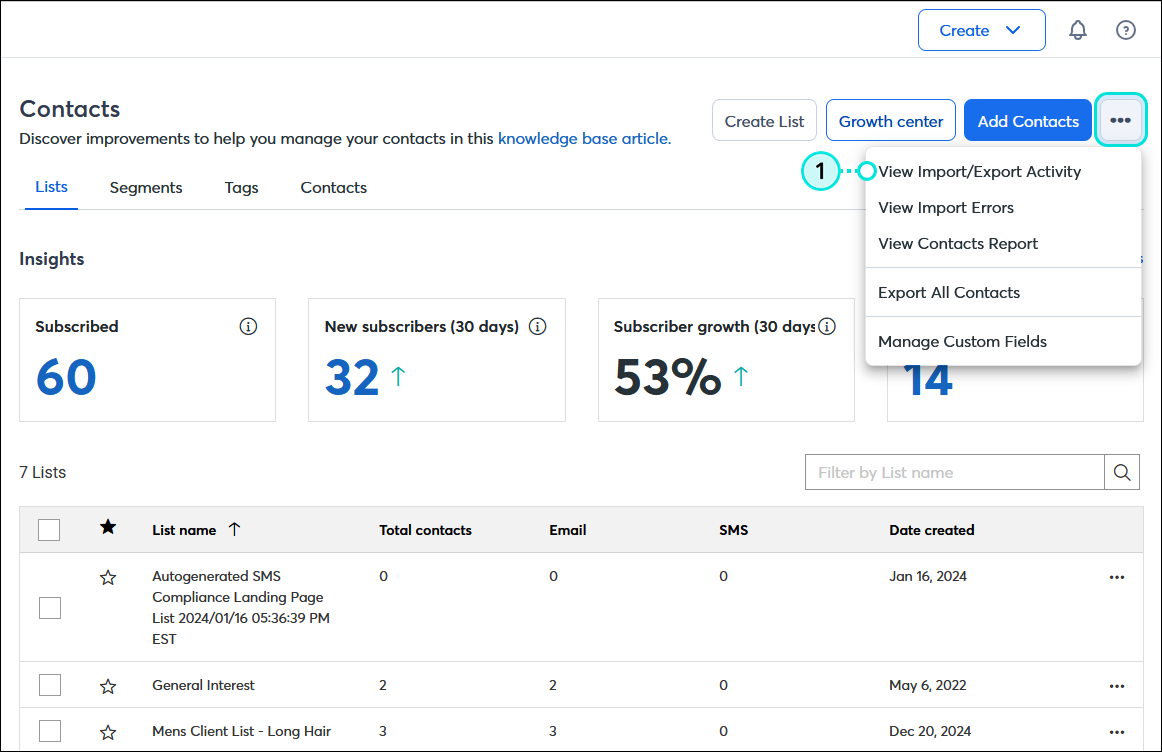
Task: Choose View Contacts Report from menu
Action: tap(957, 244)
